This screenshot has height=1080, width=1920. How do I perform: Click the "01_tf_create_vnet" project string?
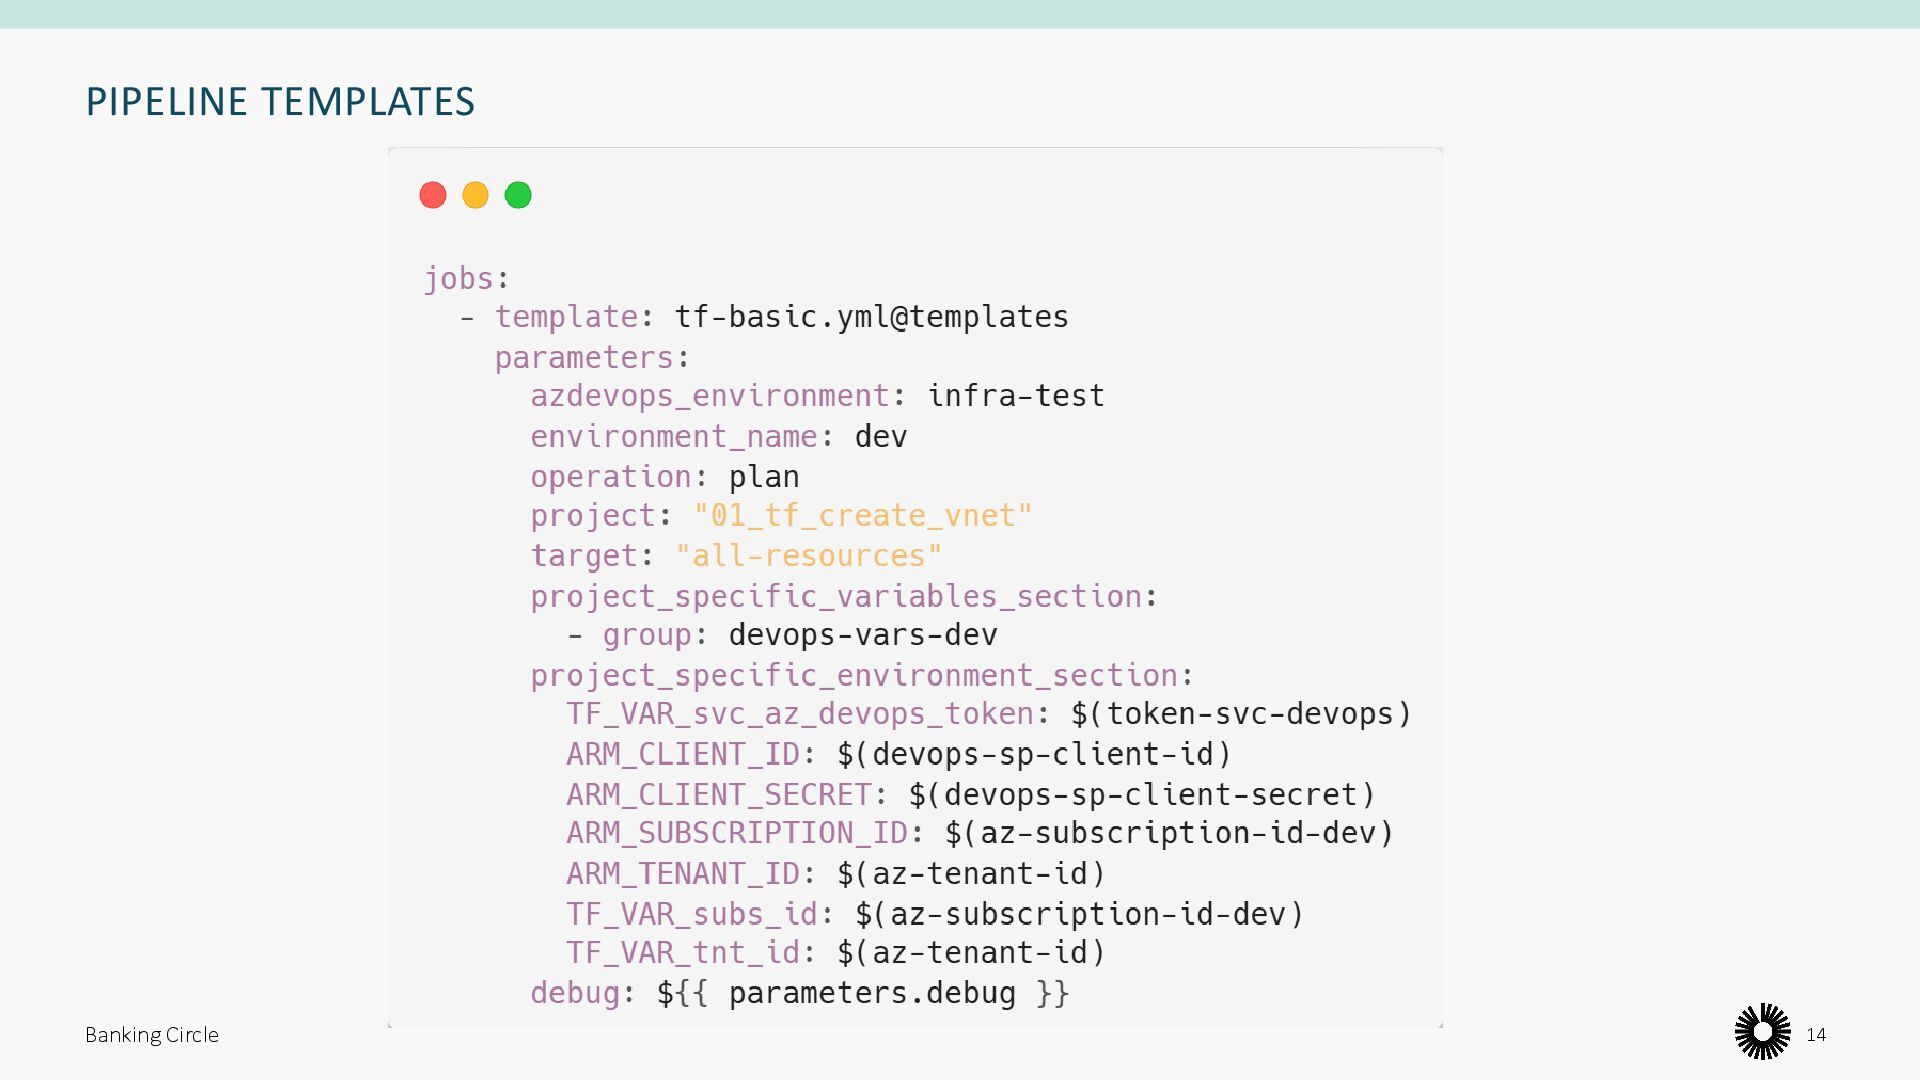[862, 516]
